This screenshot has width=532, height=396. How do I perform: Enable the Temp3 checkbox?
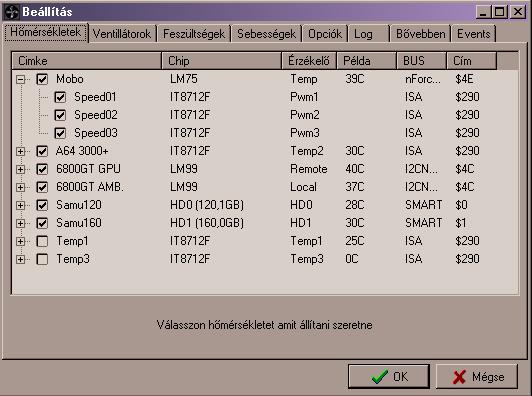pyautogui.click(x=42, y=259)
